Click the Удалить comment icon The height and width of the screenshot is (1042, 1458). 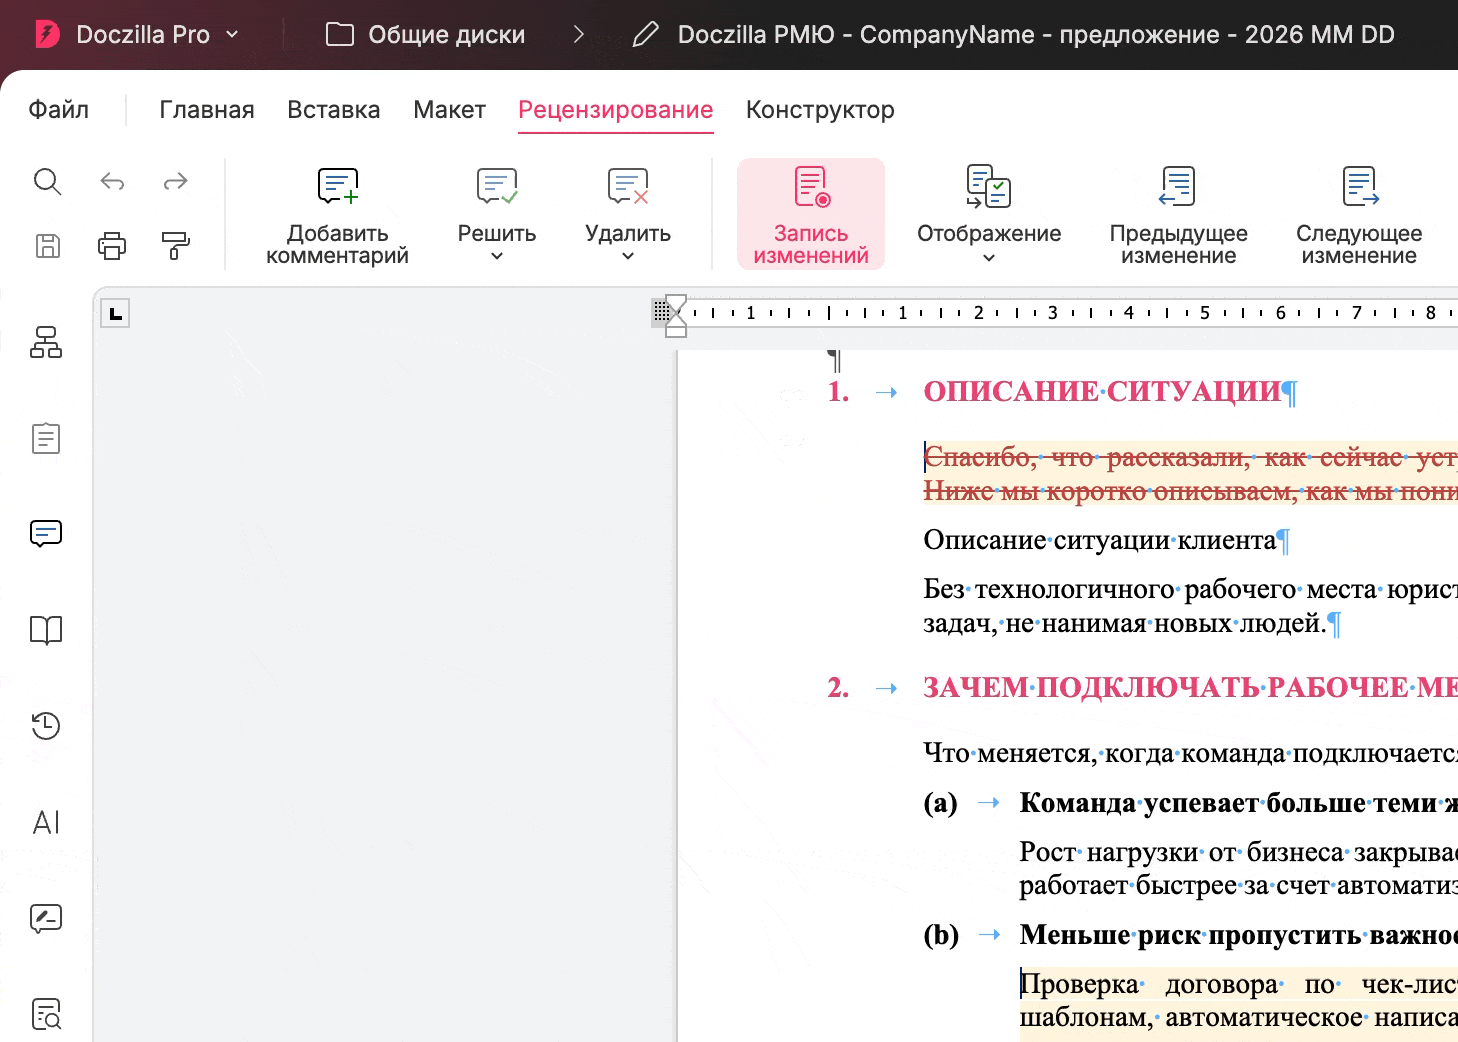pos(628,186)
